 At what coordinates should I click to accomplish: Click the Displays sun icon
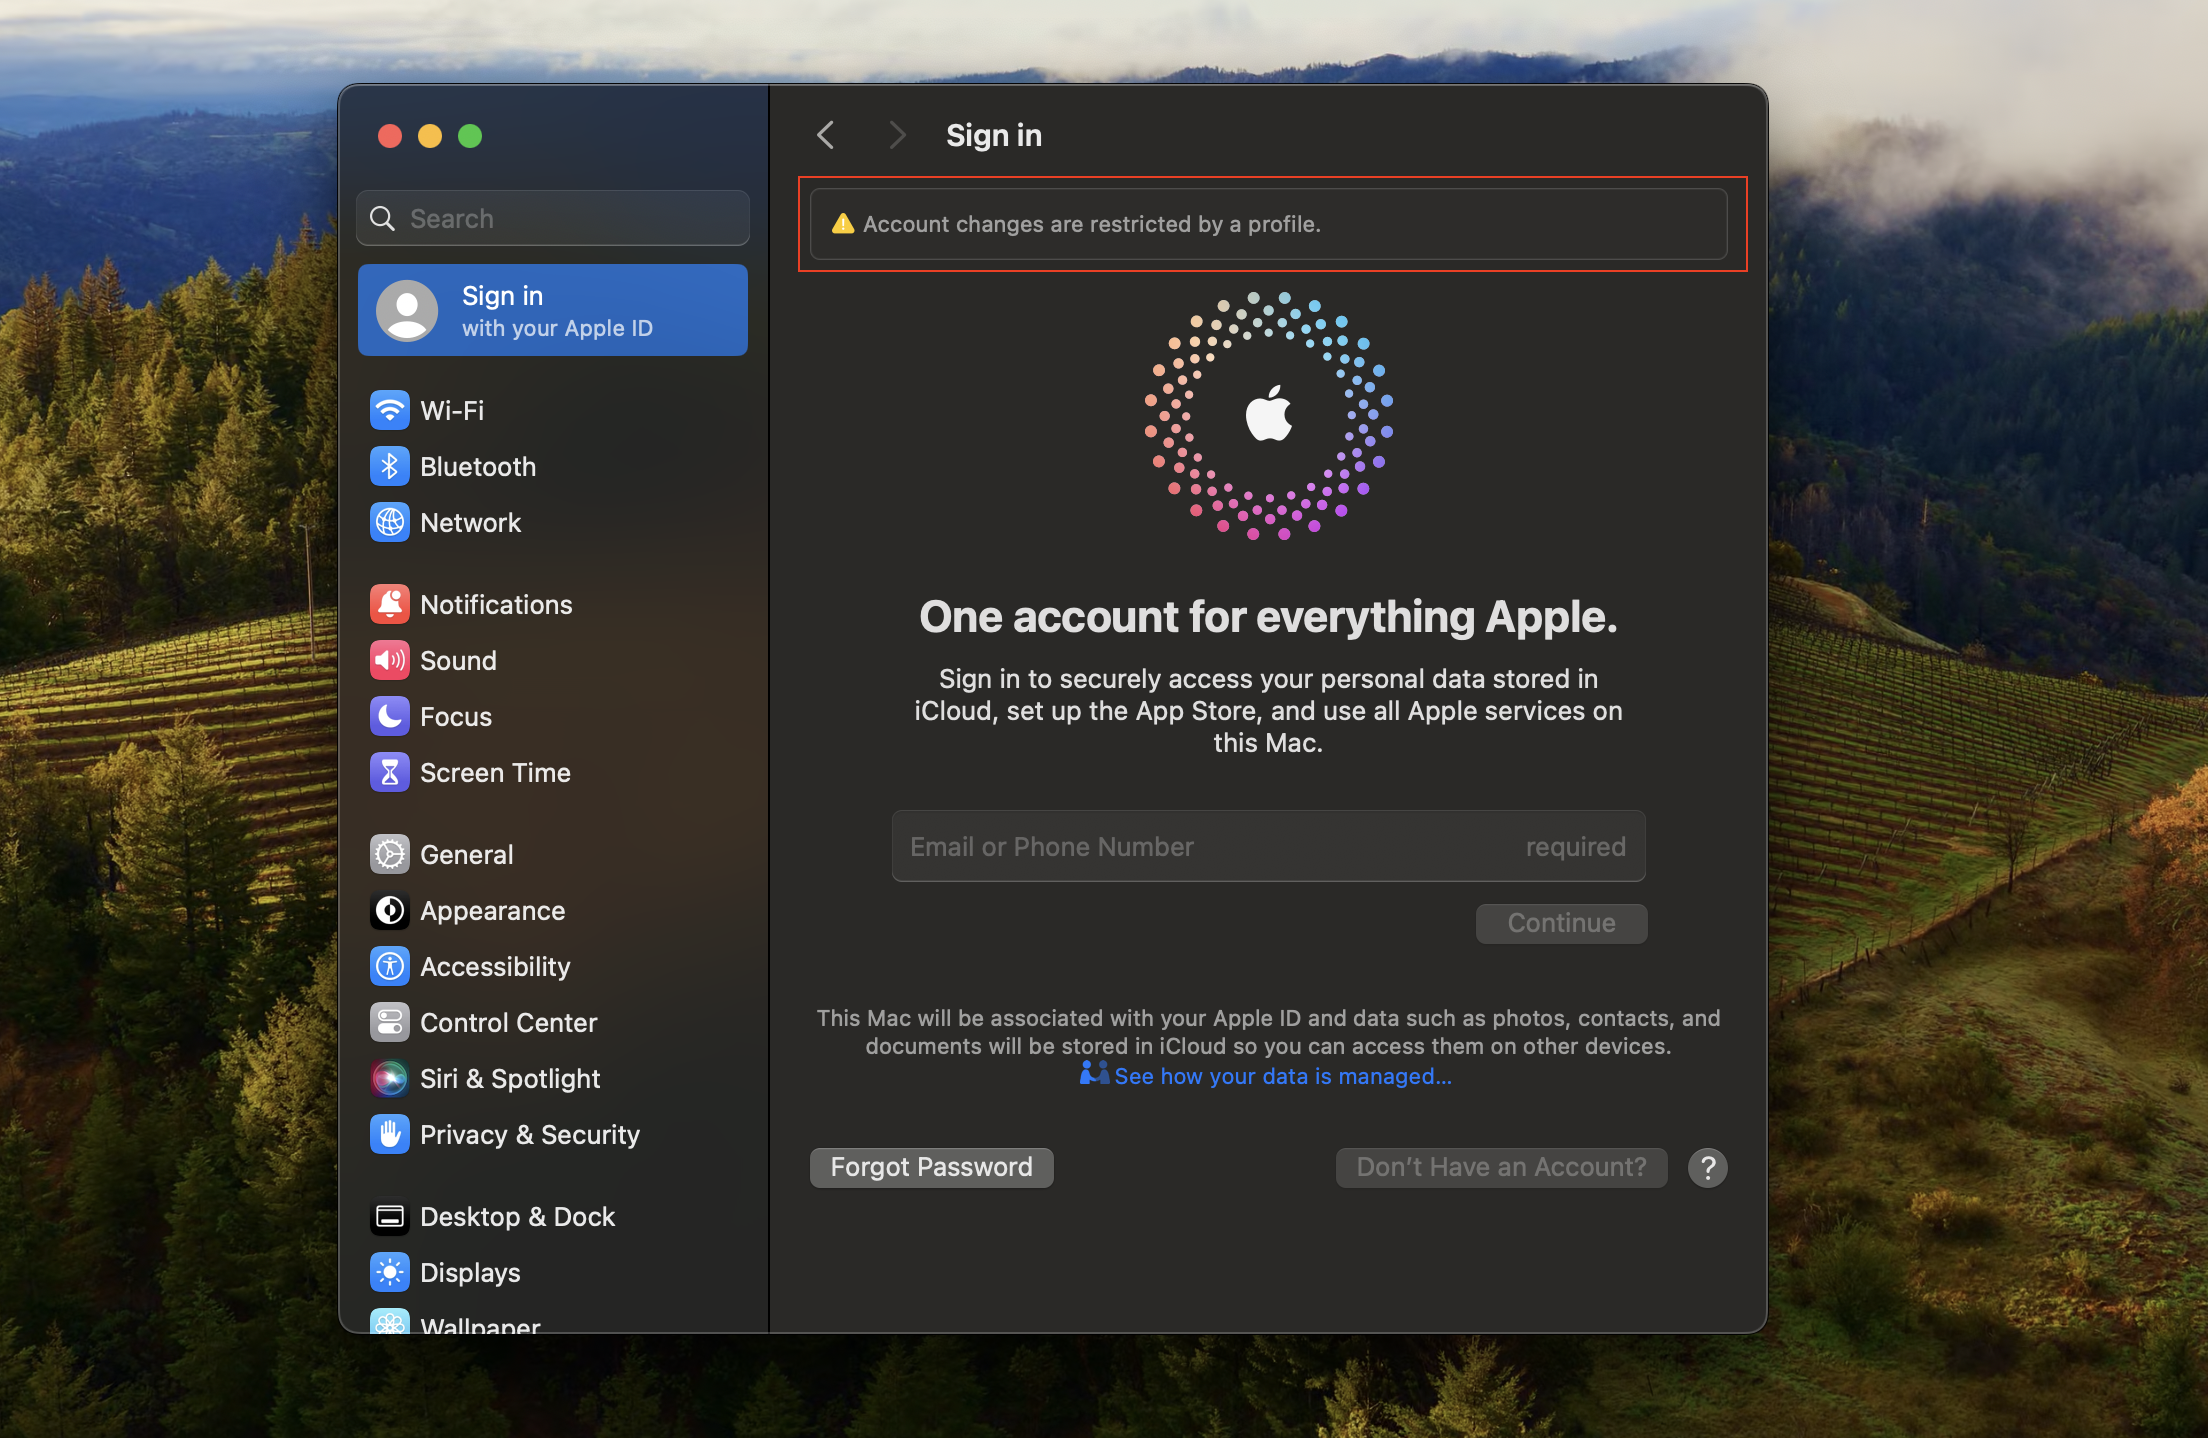(390, 1272)
